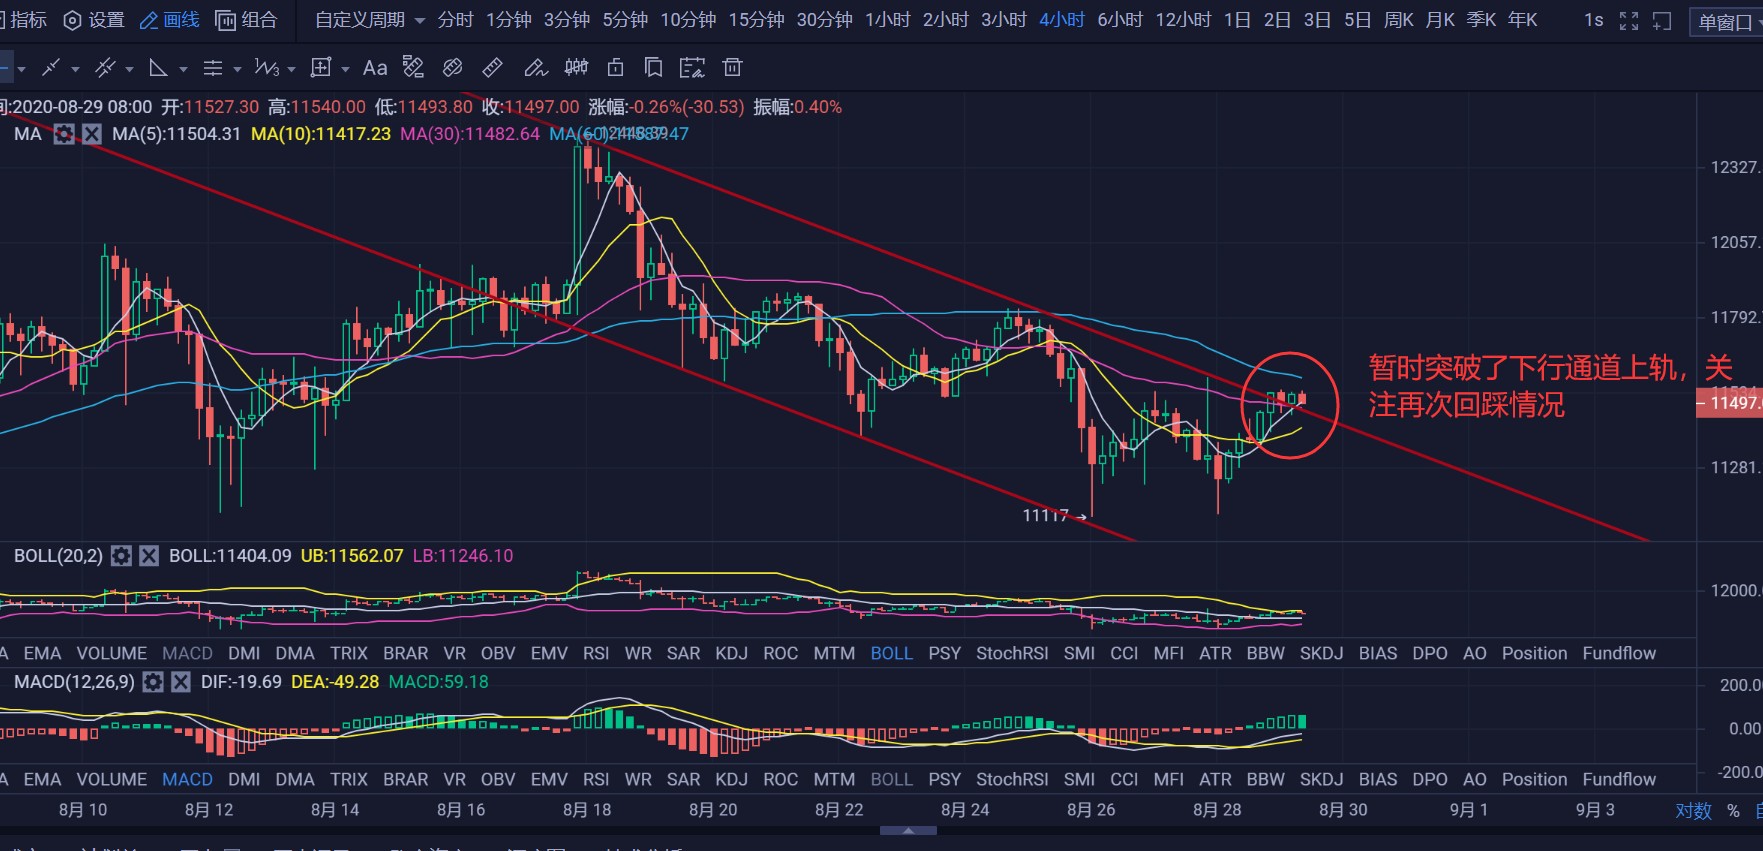Select the parallel channel line tool
This screenshot has width=1763, height=851.
point(104,68)
